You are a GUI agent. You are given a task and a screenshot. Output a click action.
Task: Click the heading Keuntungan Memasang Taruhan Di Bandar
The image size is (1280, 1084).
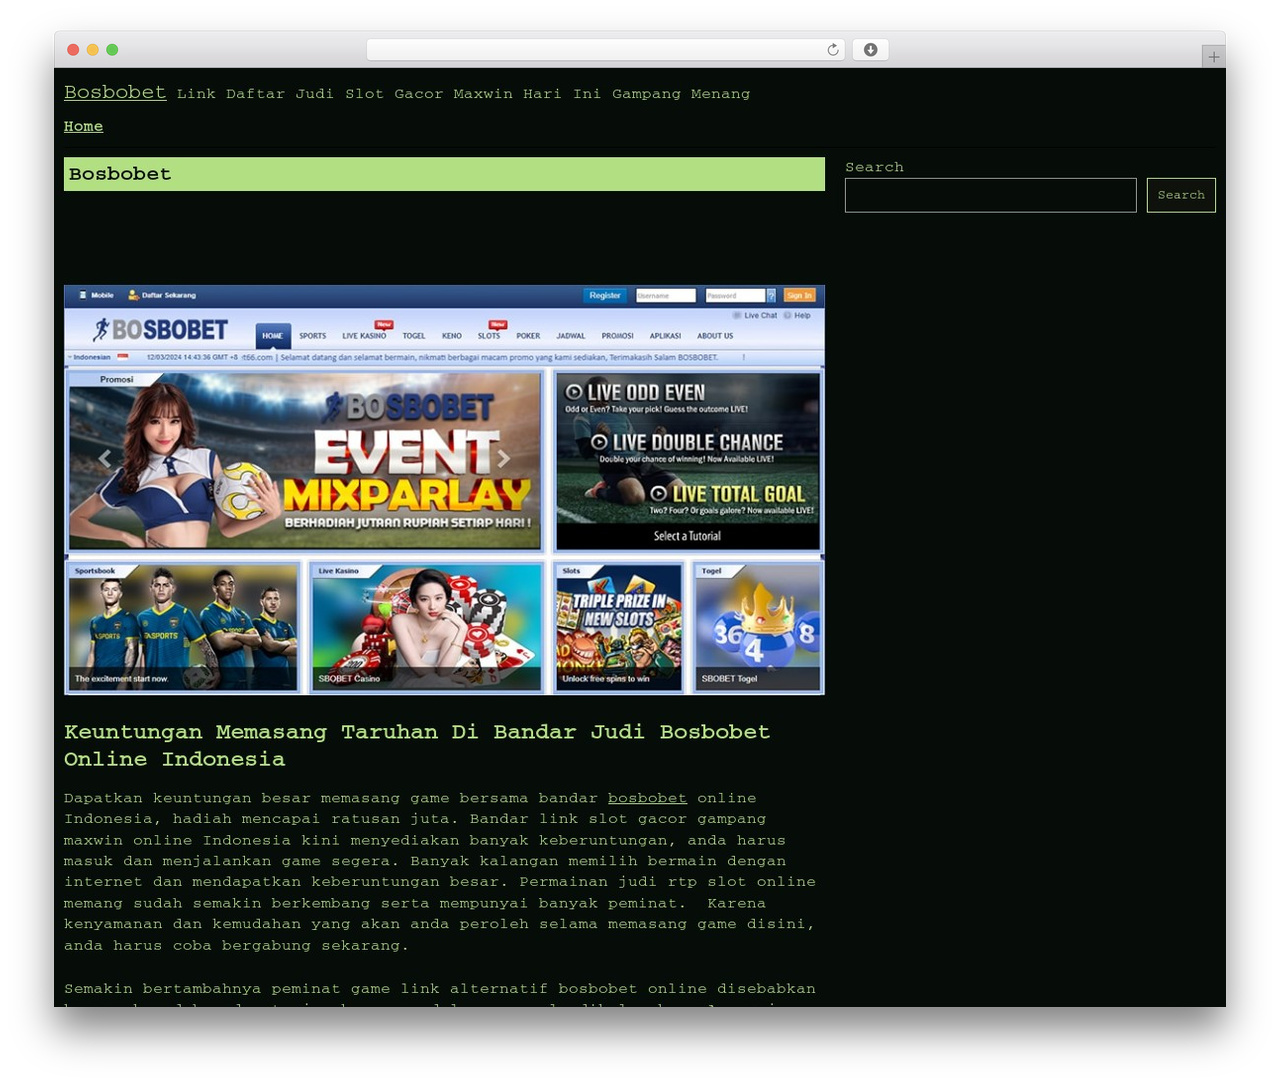[417, 745]
